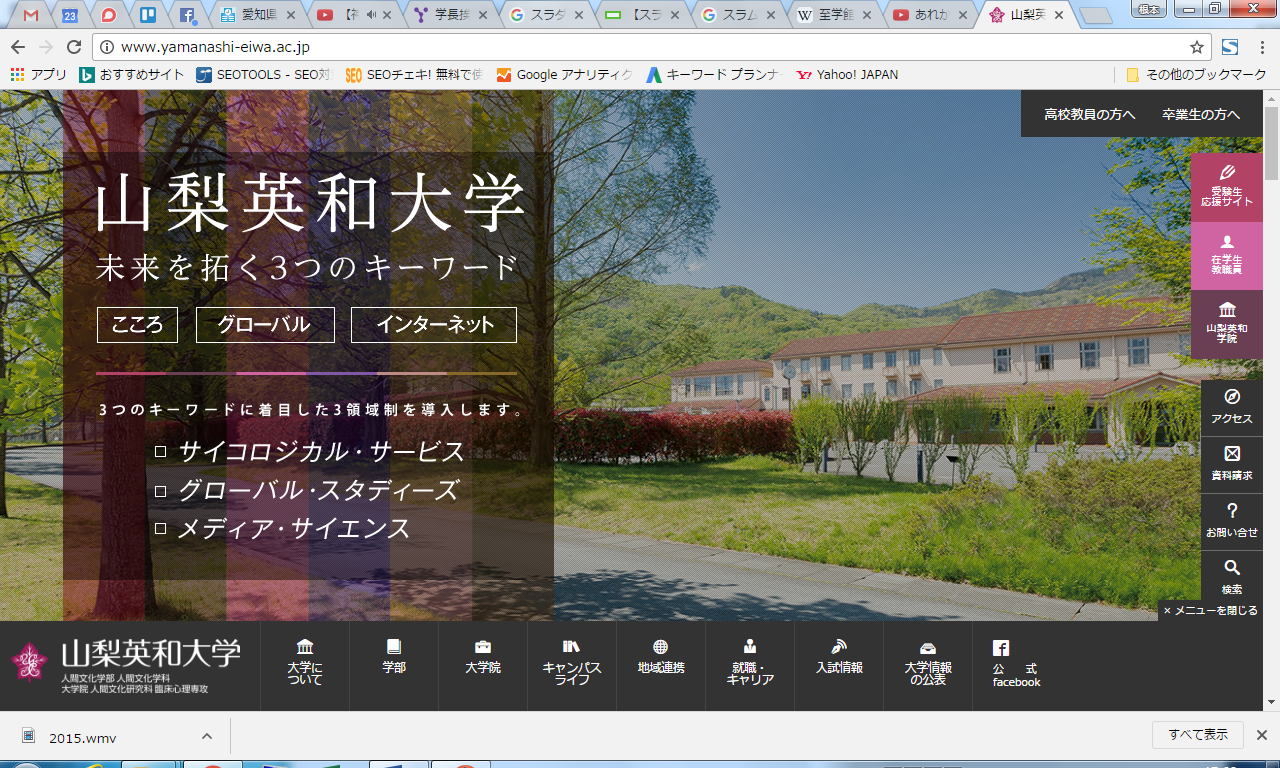
Task: Expand the 2015.wmv download options chevron
Action: tap(206, 737)
